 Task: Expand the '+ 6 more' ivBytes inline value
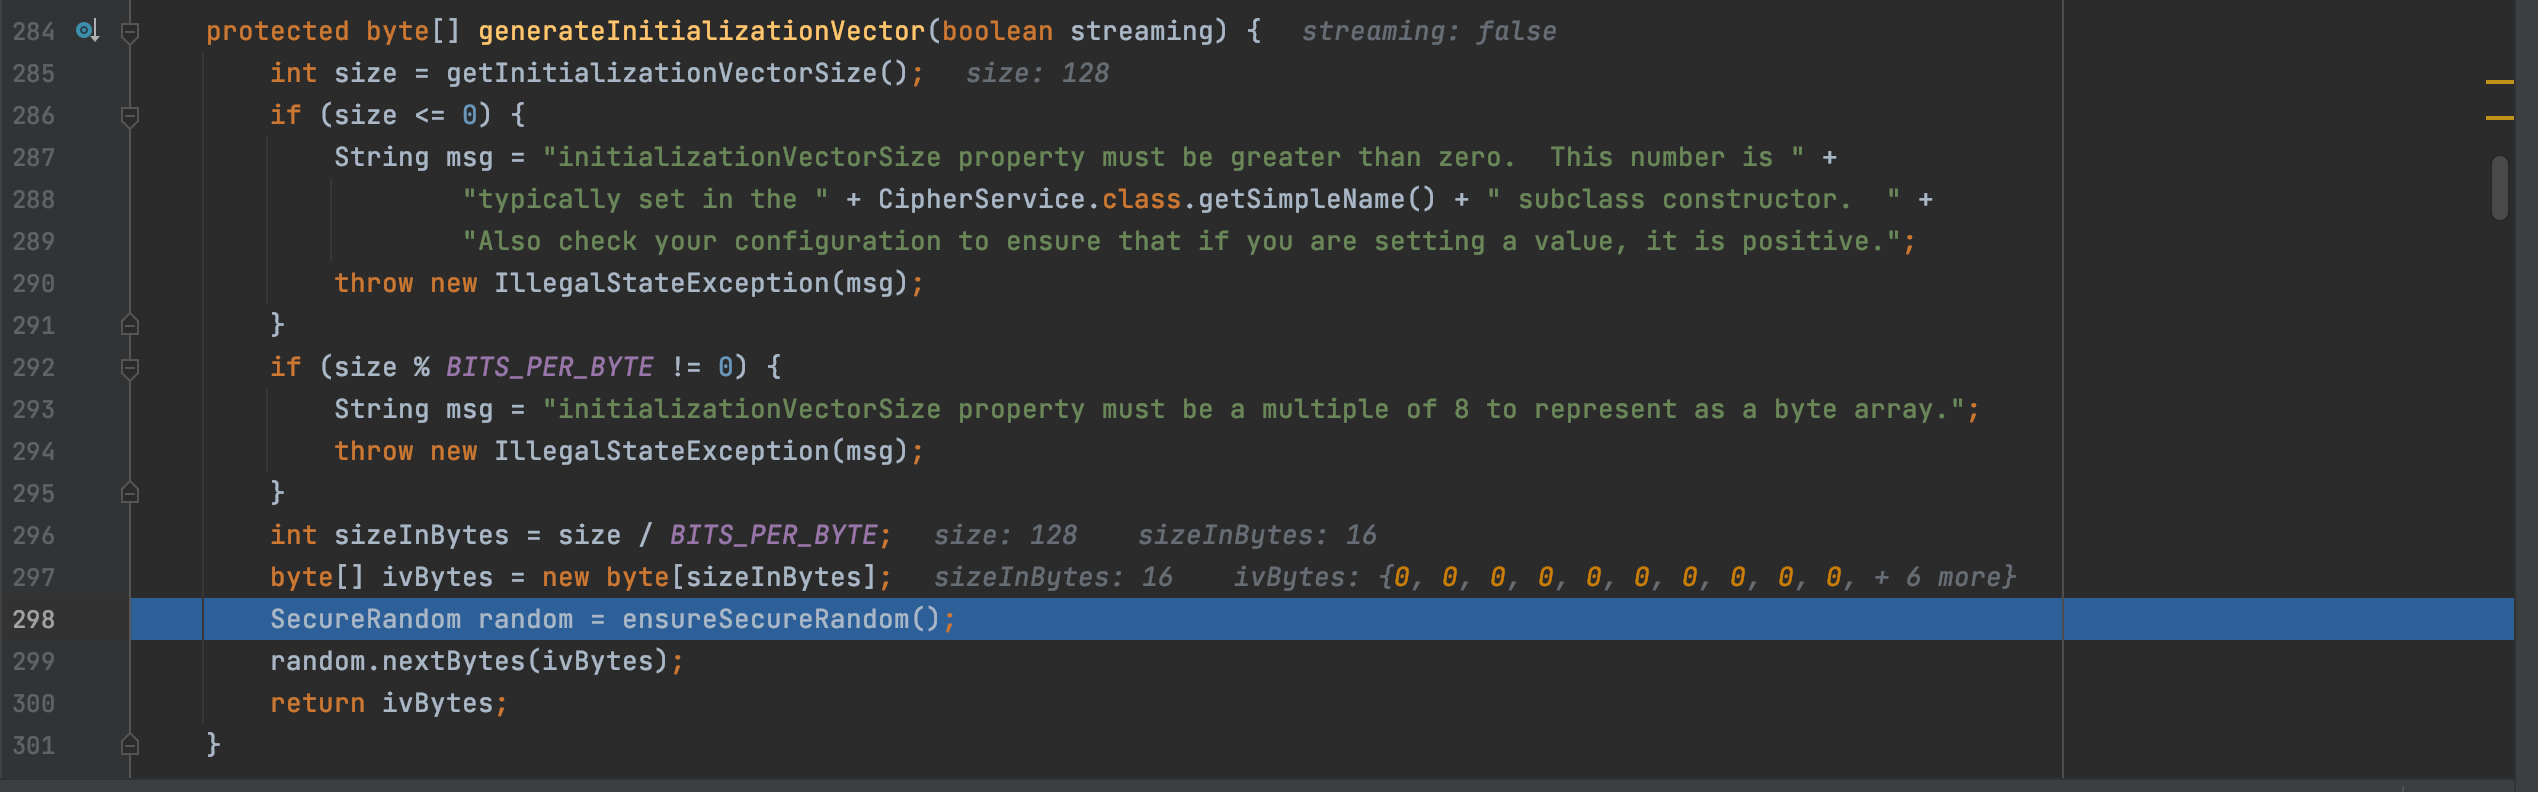[1944, 577]
